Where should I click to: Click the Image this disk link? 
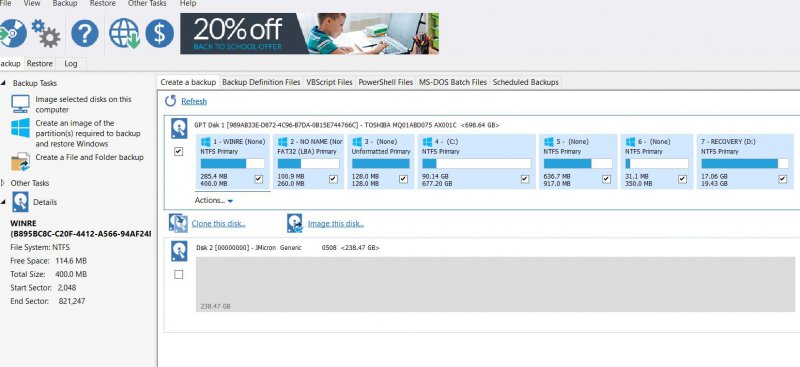336,224
